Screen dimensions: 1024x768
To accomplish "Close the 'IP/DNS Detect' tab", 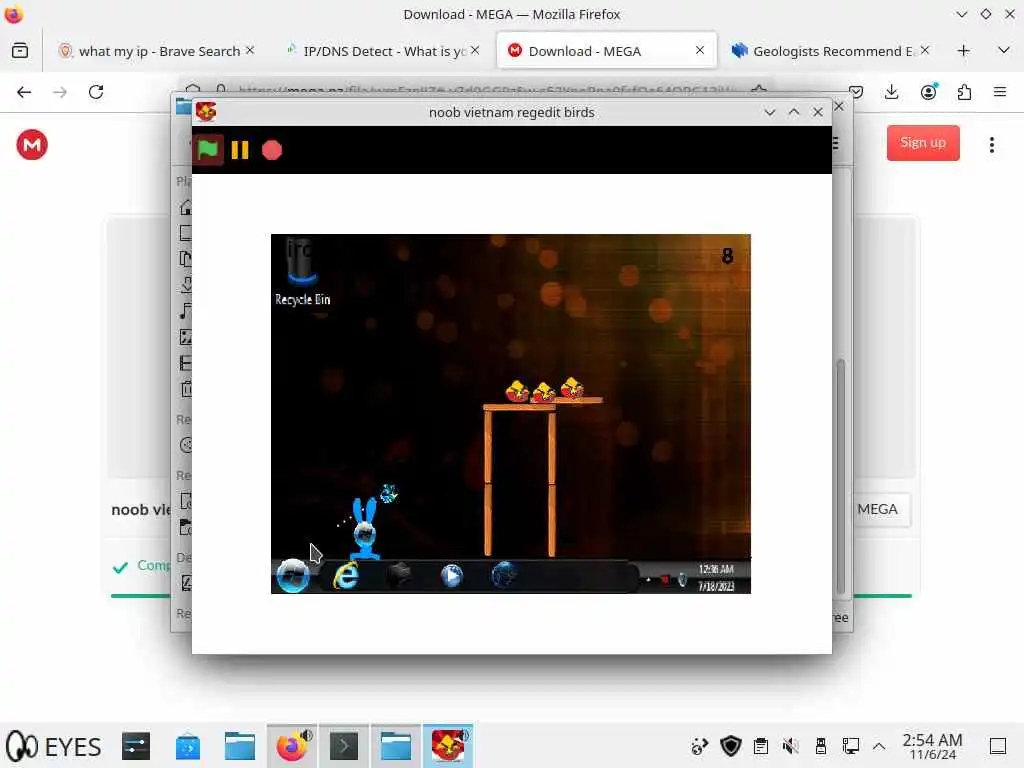I will pos(475,50).
